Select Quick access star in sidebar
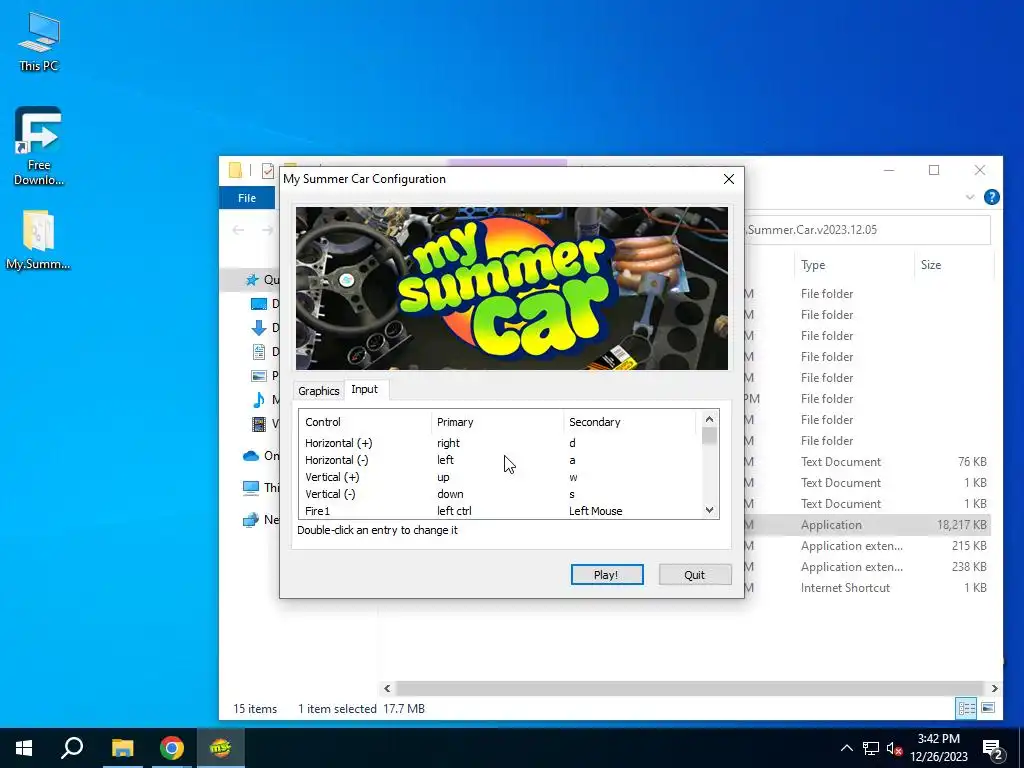Screen dimensions: 1024x768 coord(252,280)
